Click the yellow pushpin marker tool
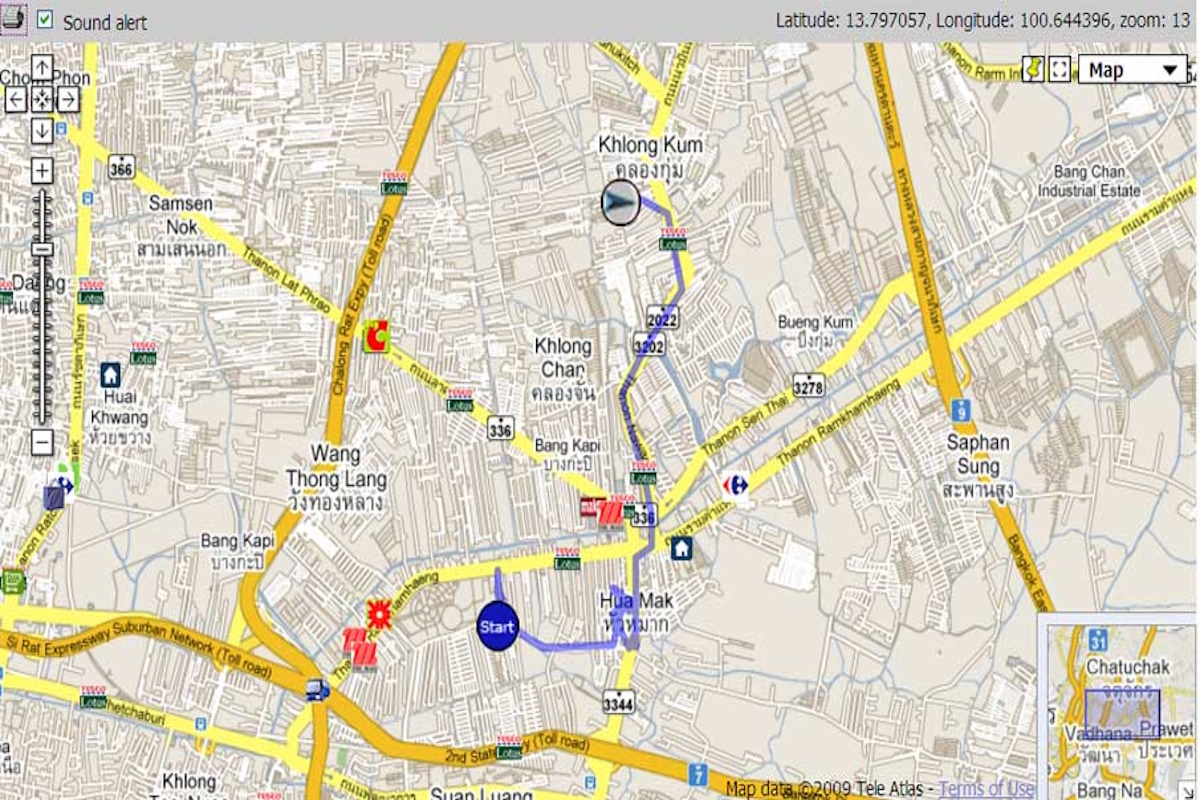This screenshot has width=1200, height=800. click(x=1033, y=69)
